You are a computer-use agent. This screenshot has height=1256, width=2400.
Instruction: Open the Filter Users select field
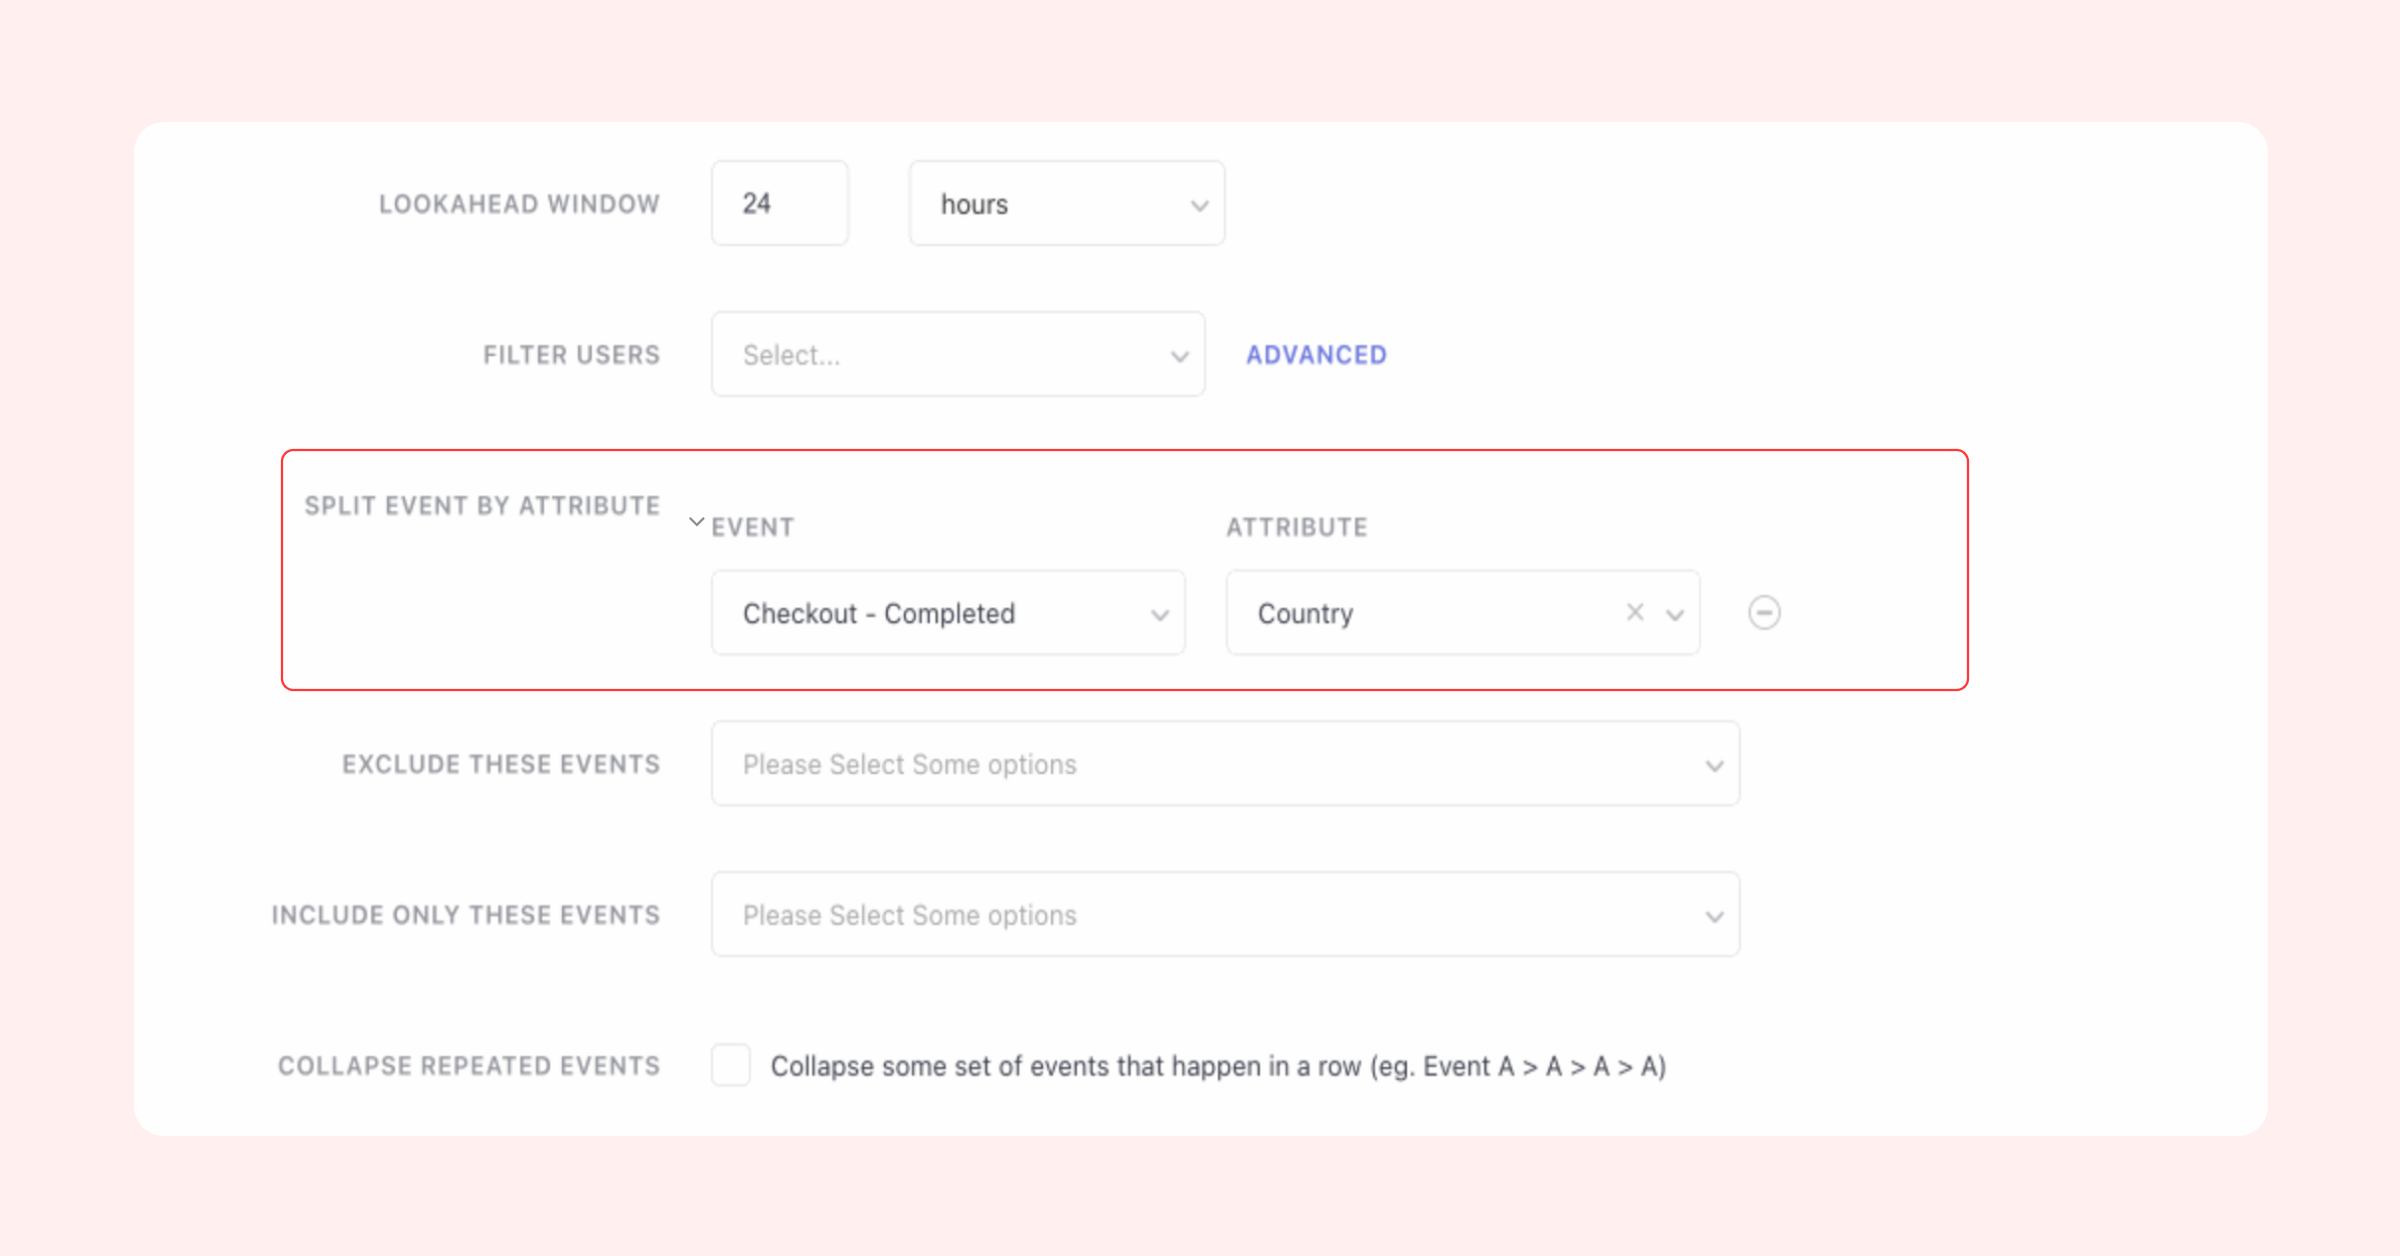tap(940, 355)
